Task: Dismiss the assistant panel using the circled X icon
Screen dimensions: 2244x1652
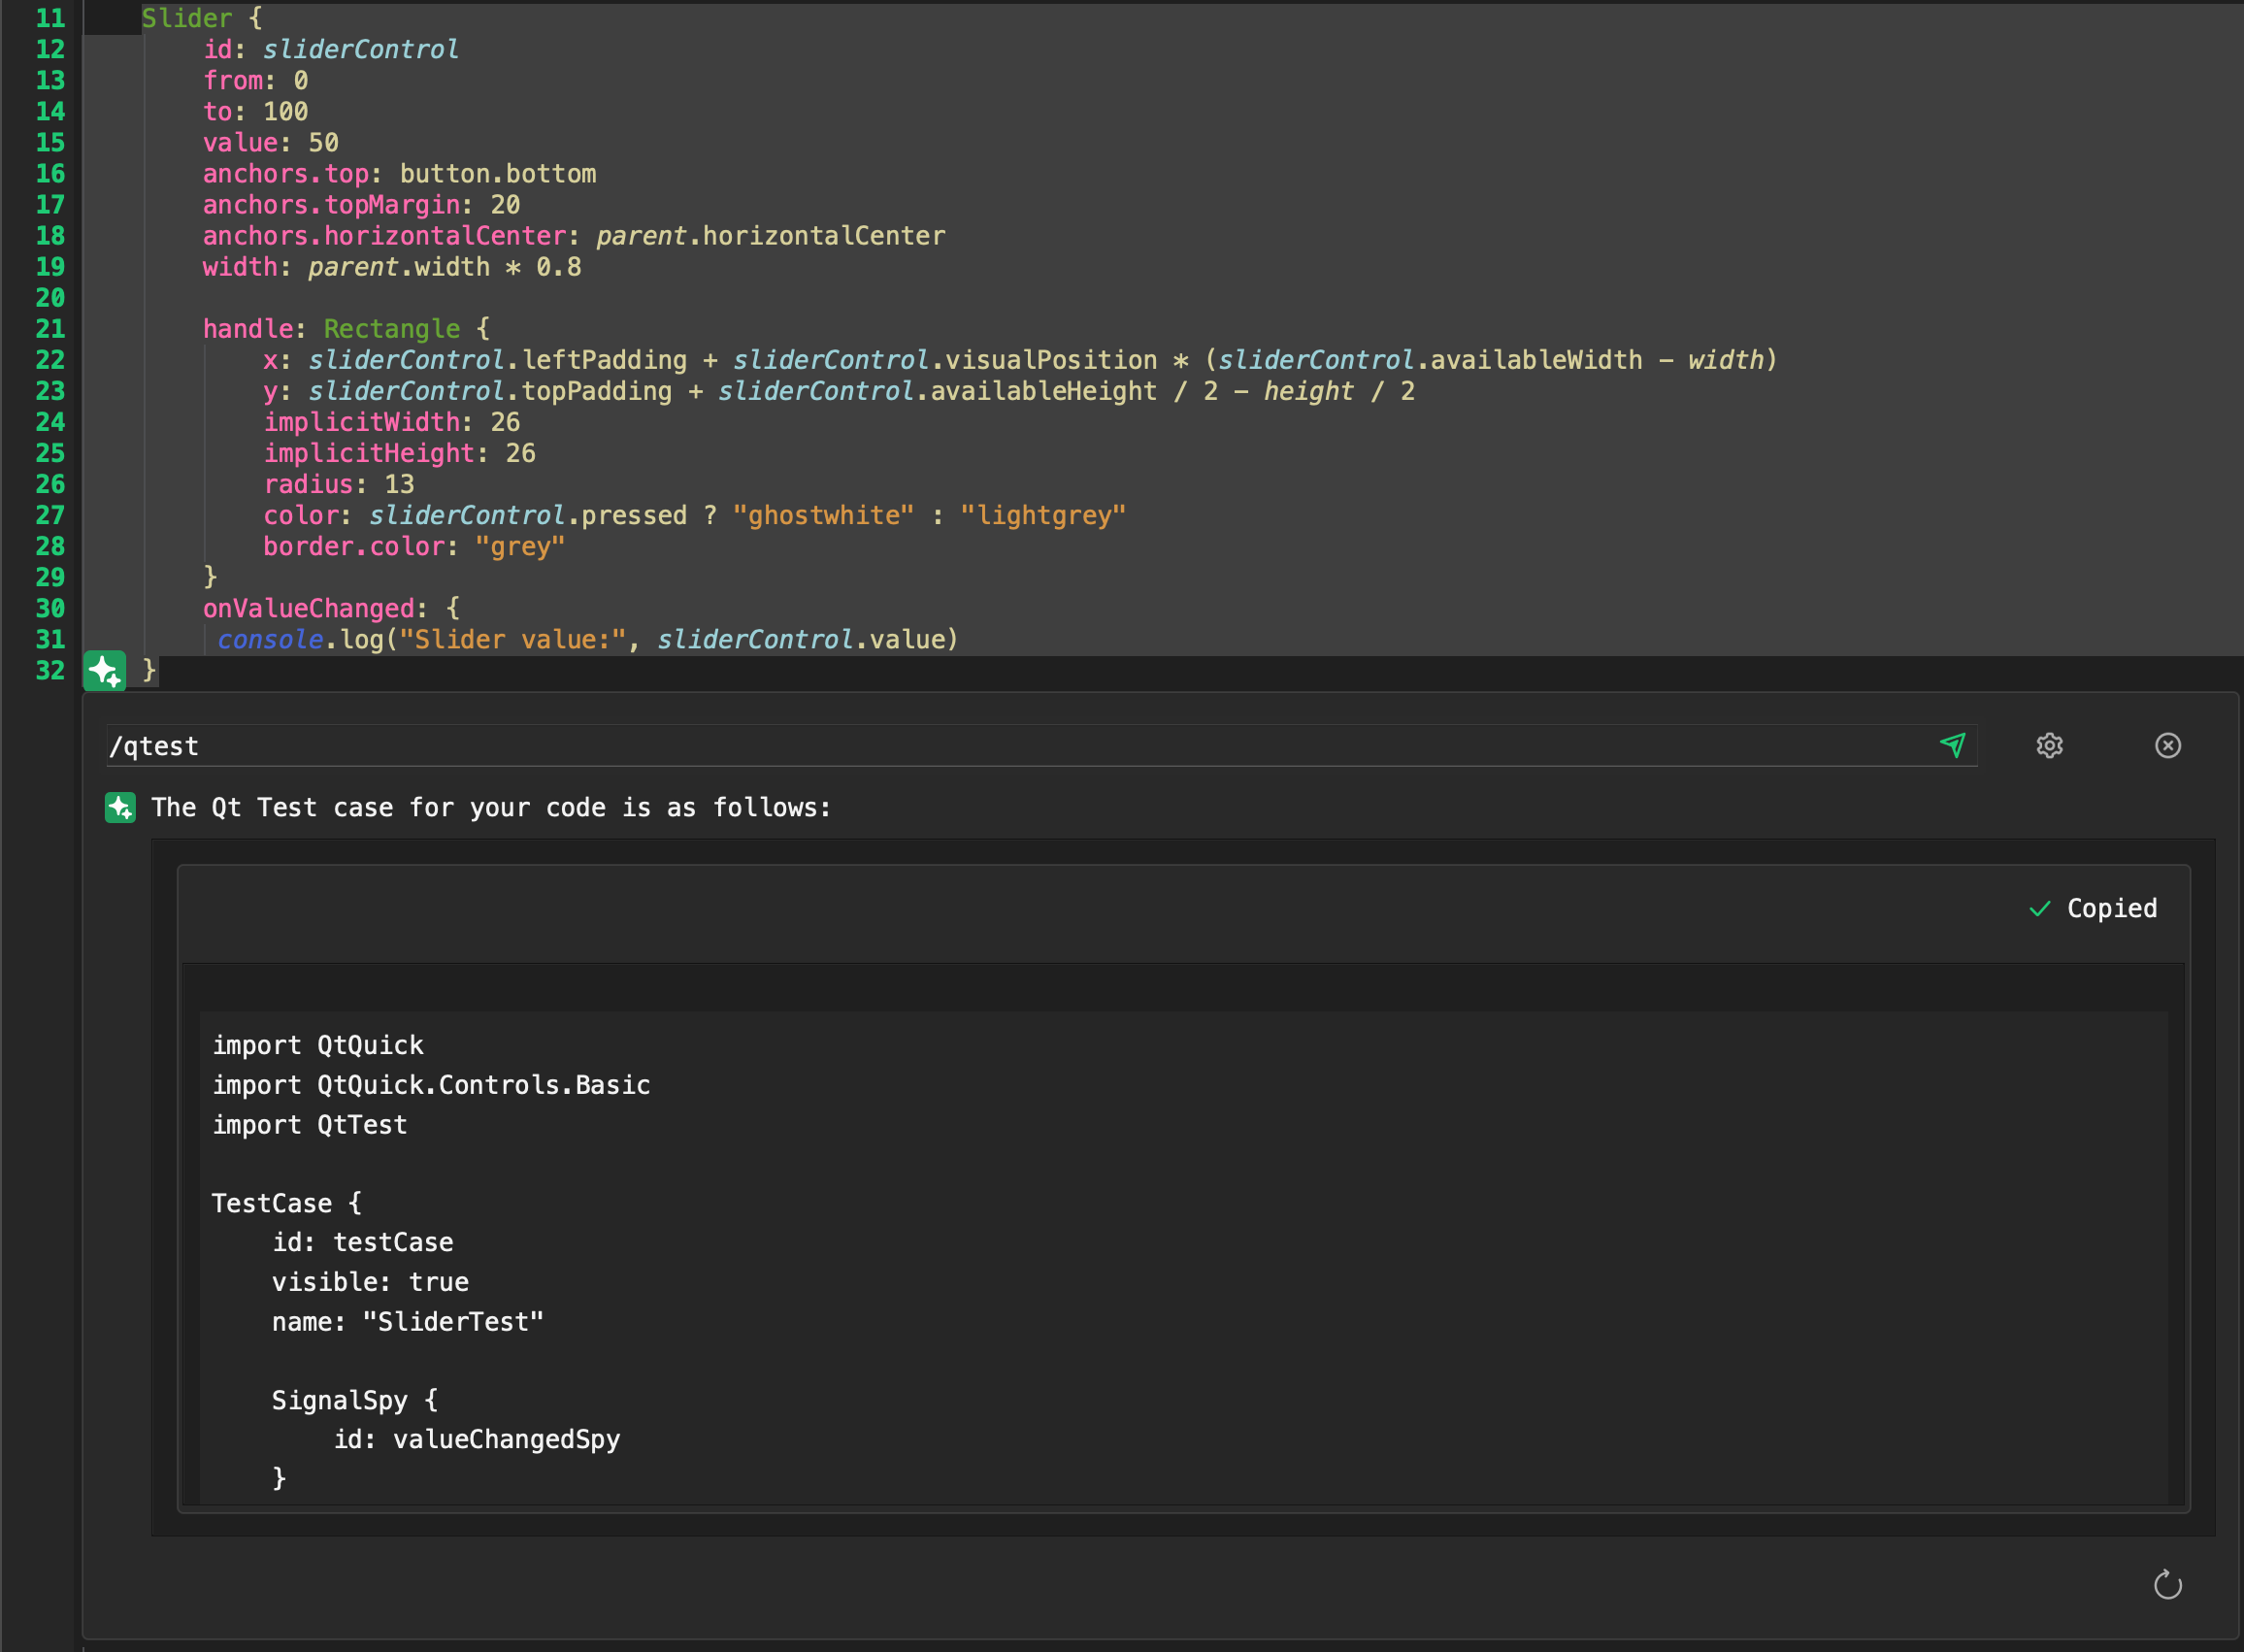Action: pos(2167,745)
